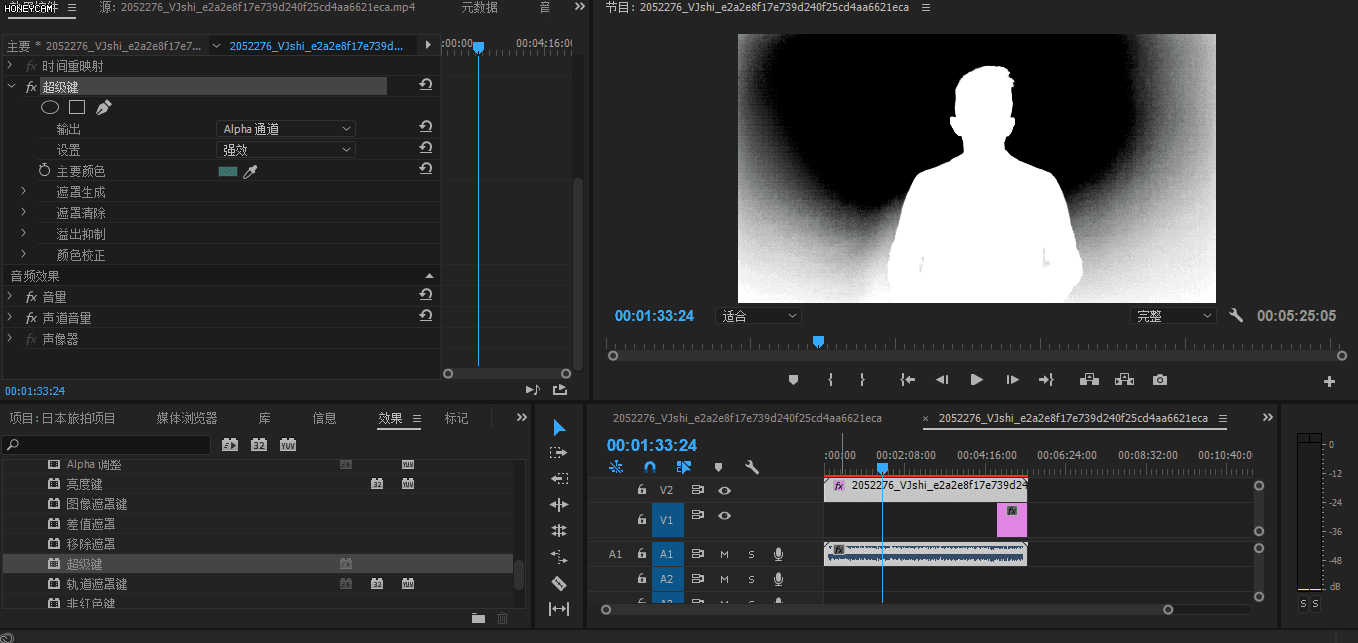Switch to the 信息 panel tab
Viewport: 1358px width, 643px height.
click(x=324, y=418)
